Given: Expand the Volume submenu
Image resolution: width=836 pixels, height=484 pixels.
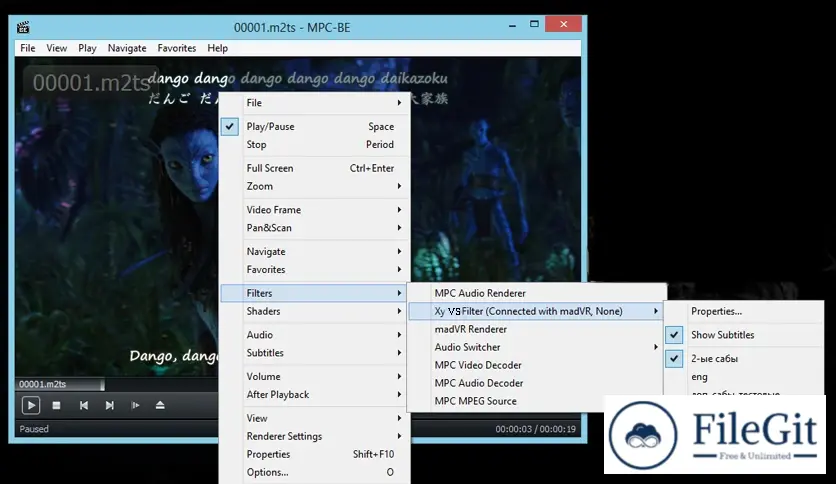Looking at the screenshot, I should (x=315, y=376).
